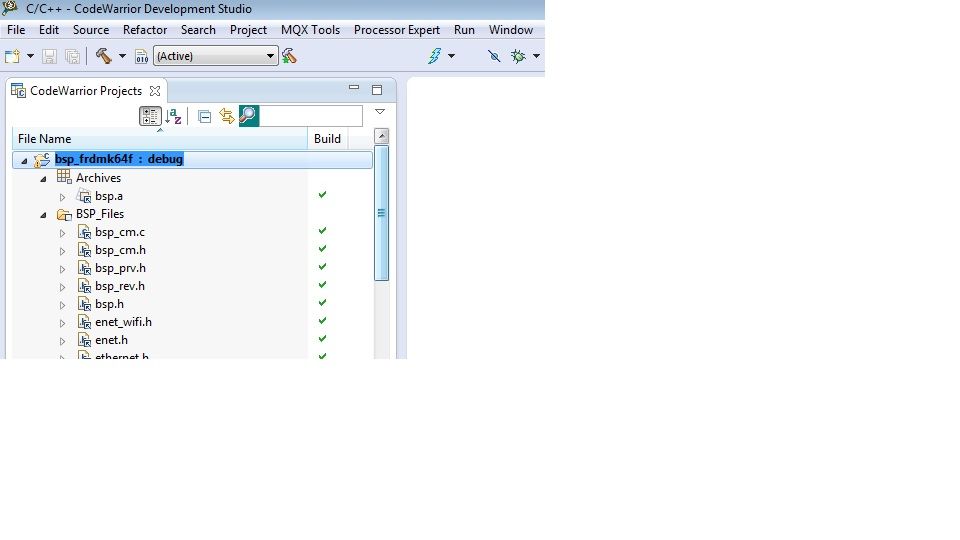Open the Project menu

tap(248, 30)
